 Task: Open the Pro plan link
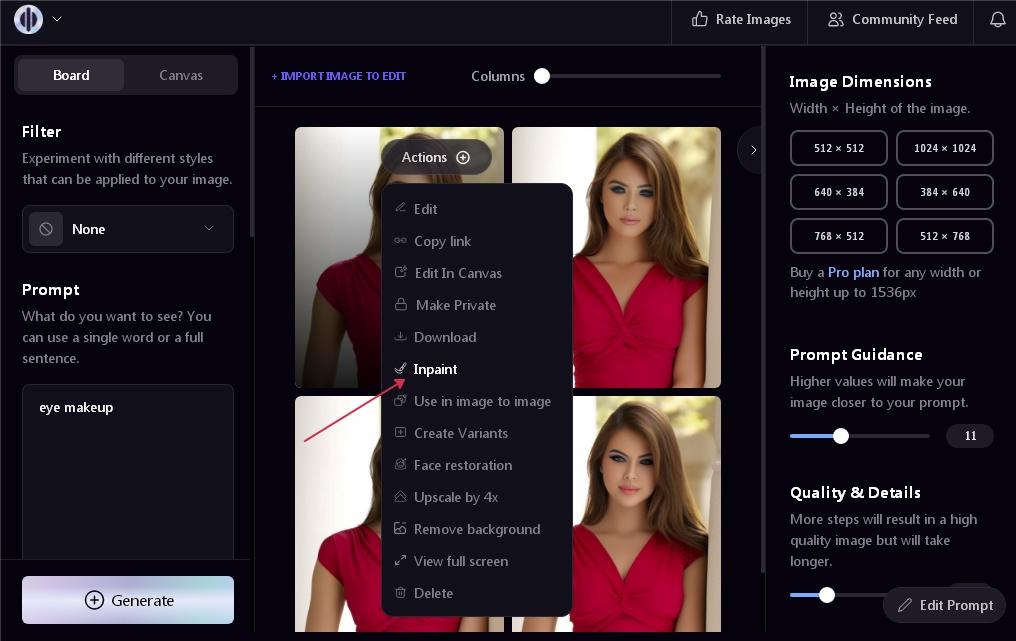[x=852, y=272]
